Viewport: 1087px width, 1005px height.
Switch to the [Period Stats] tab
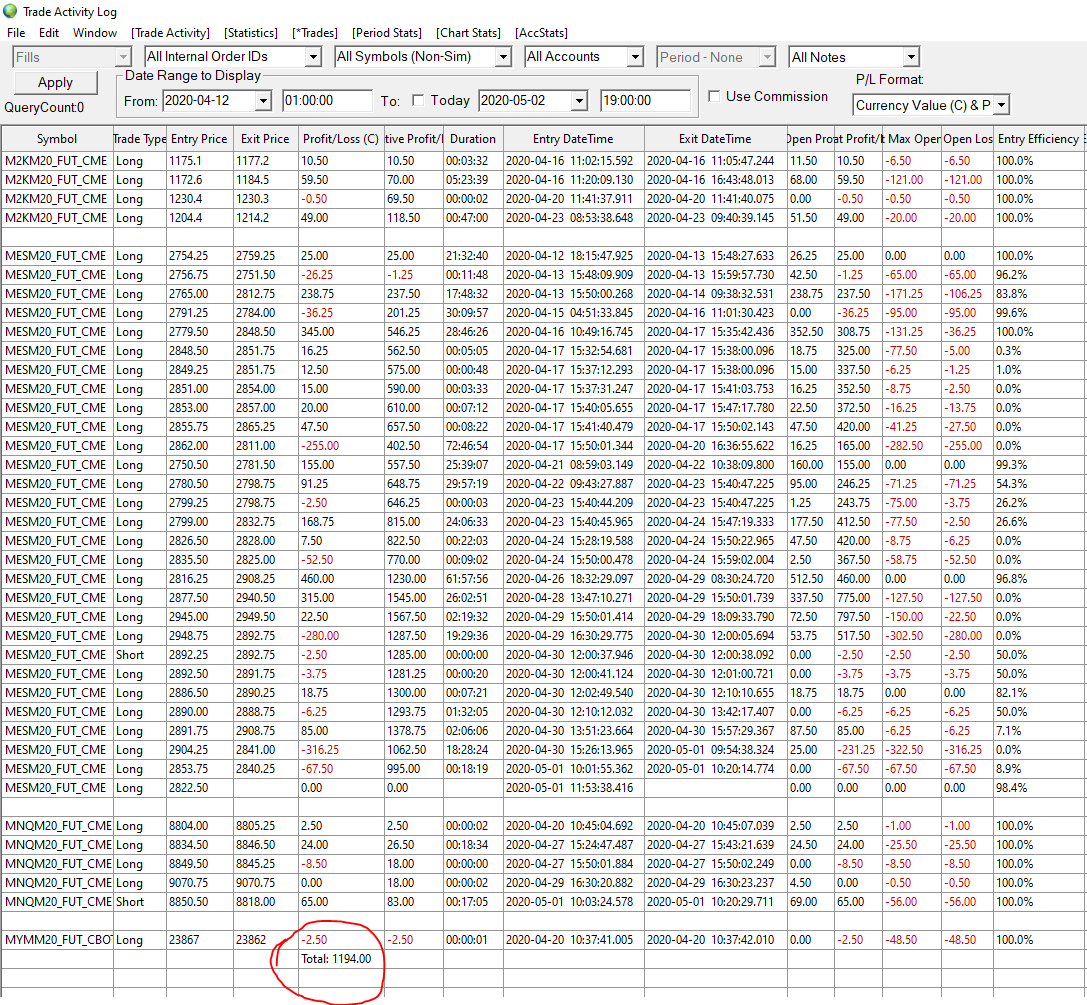pos(387,33)
